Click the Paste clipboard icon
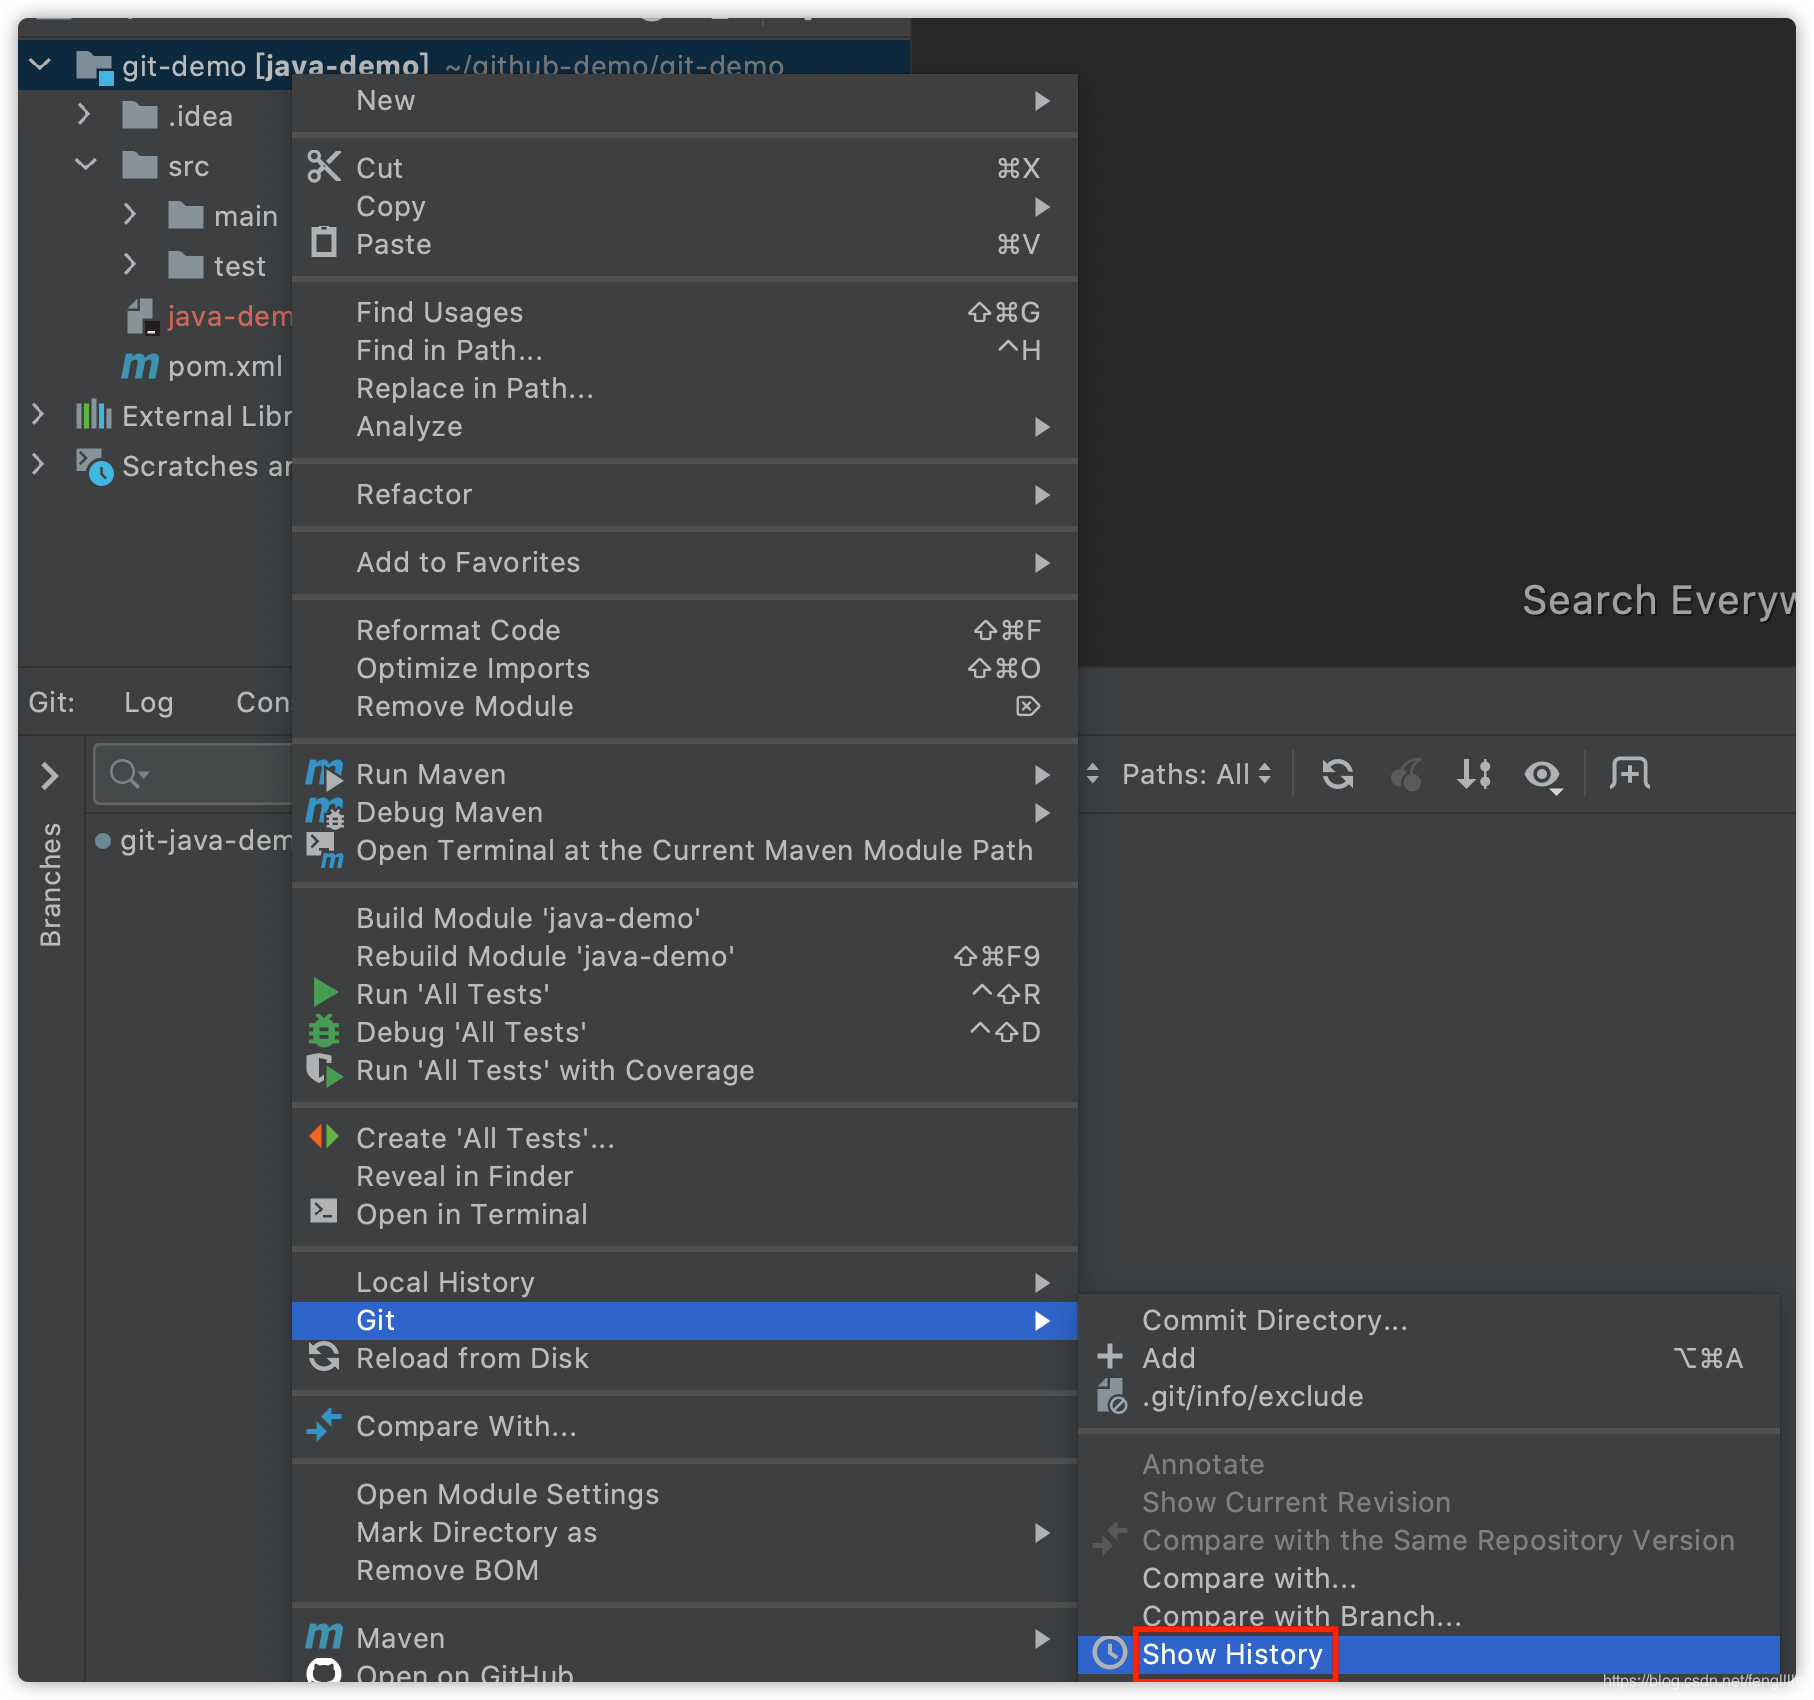 (x=324, y=243)
